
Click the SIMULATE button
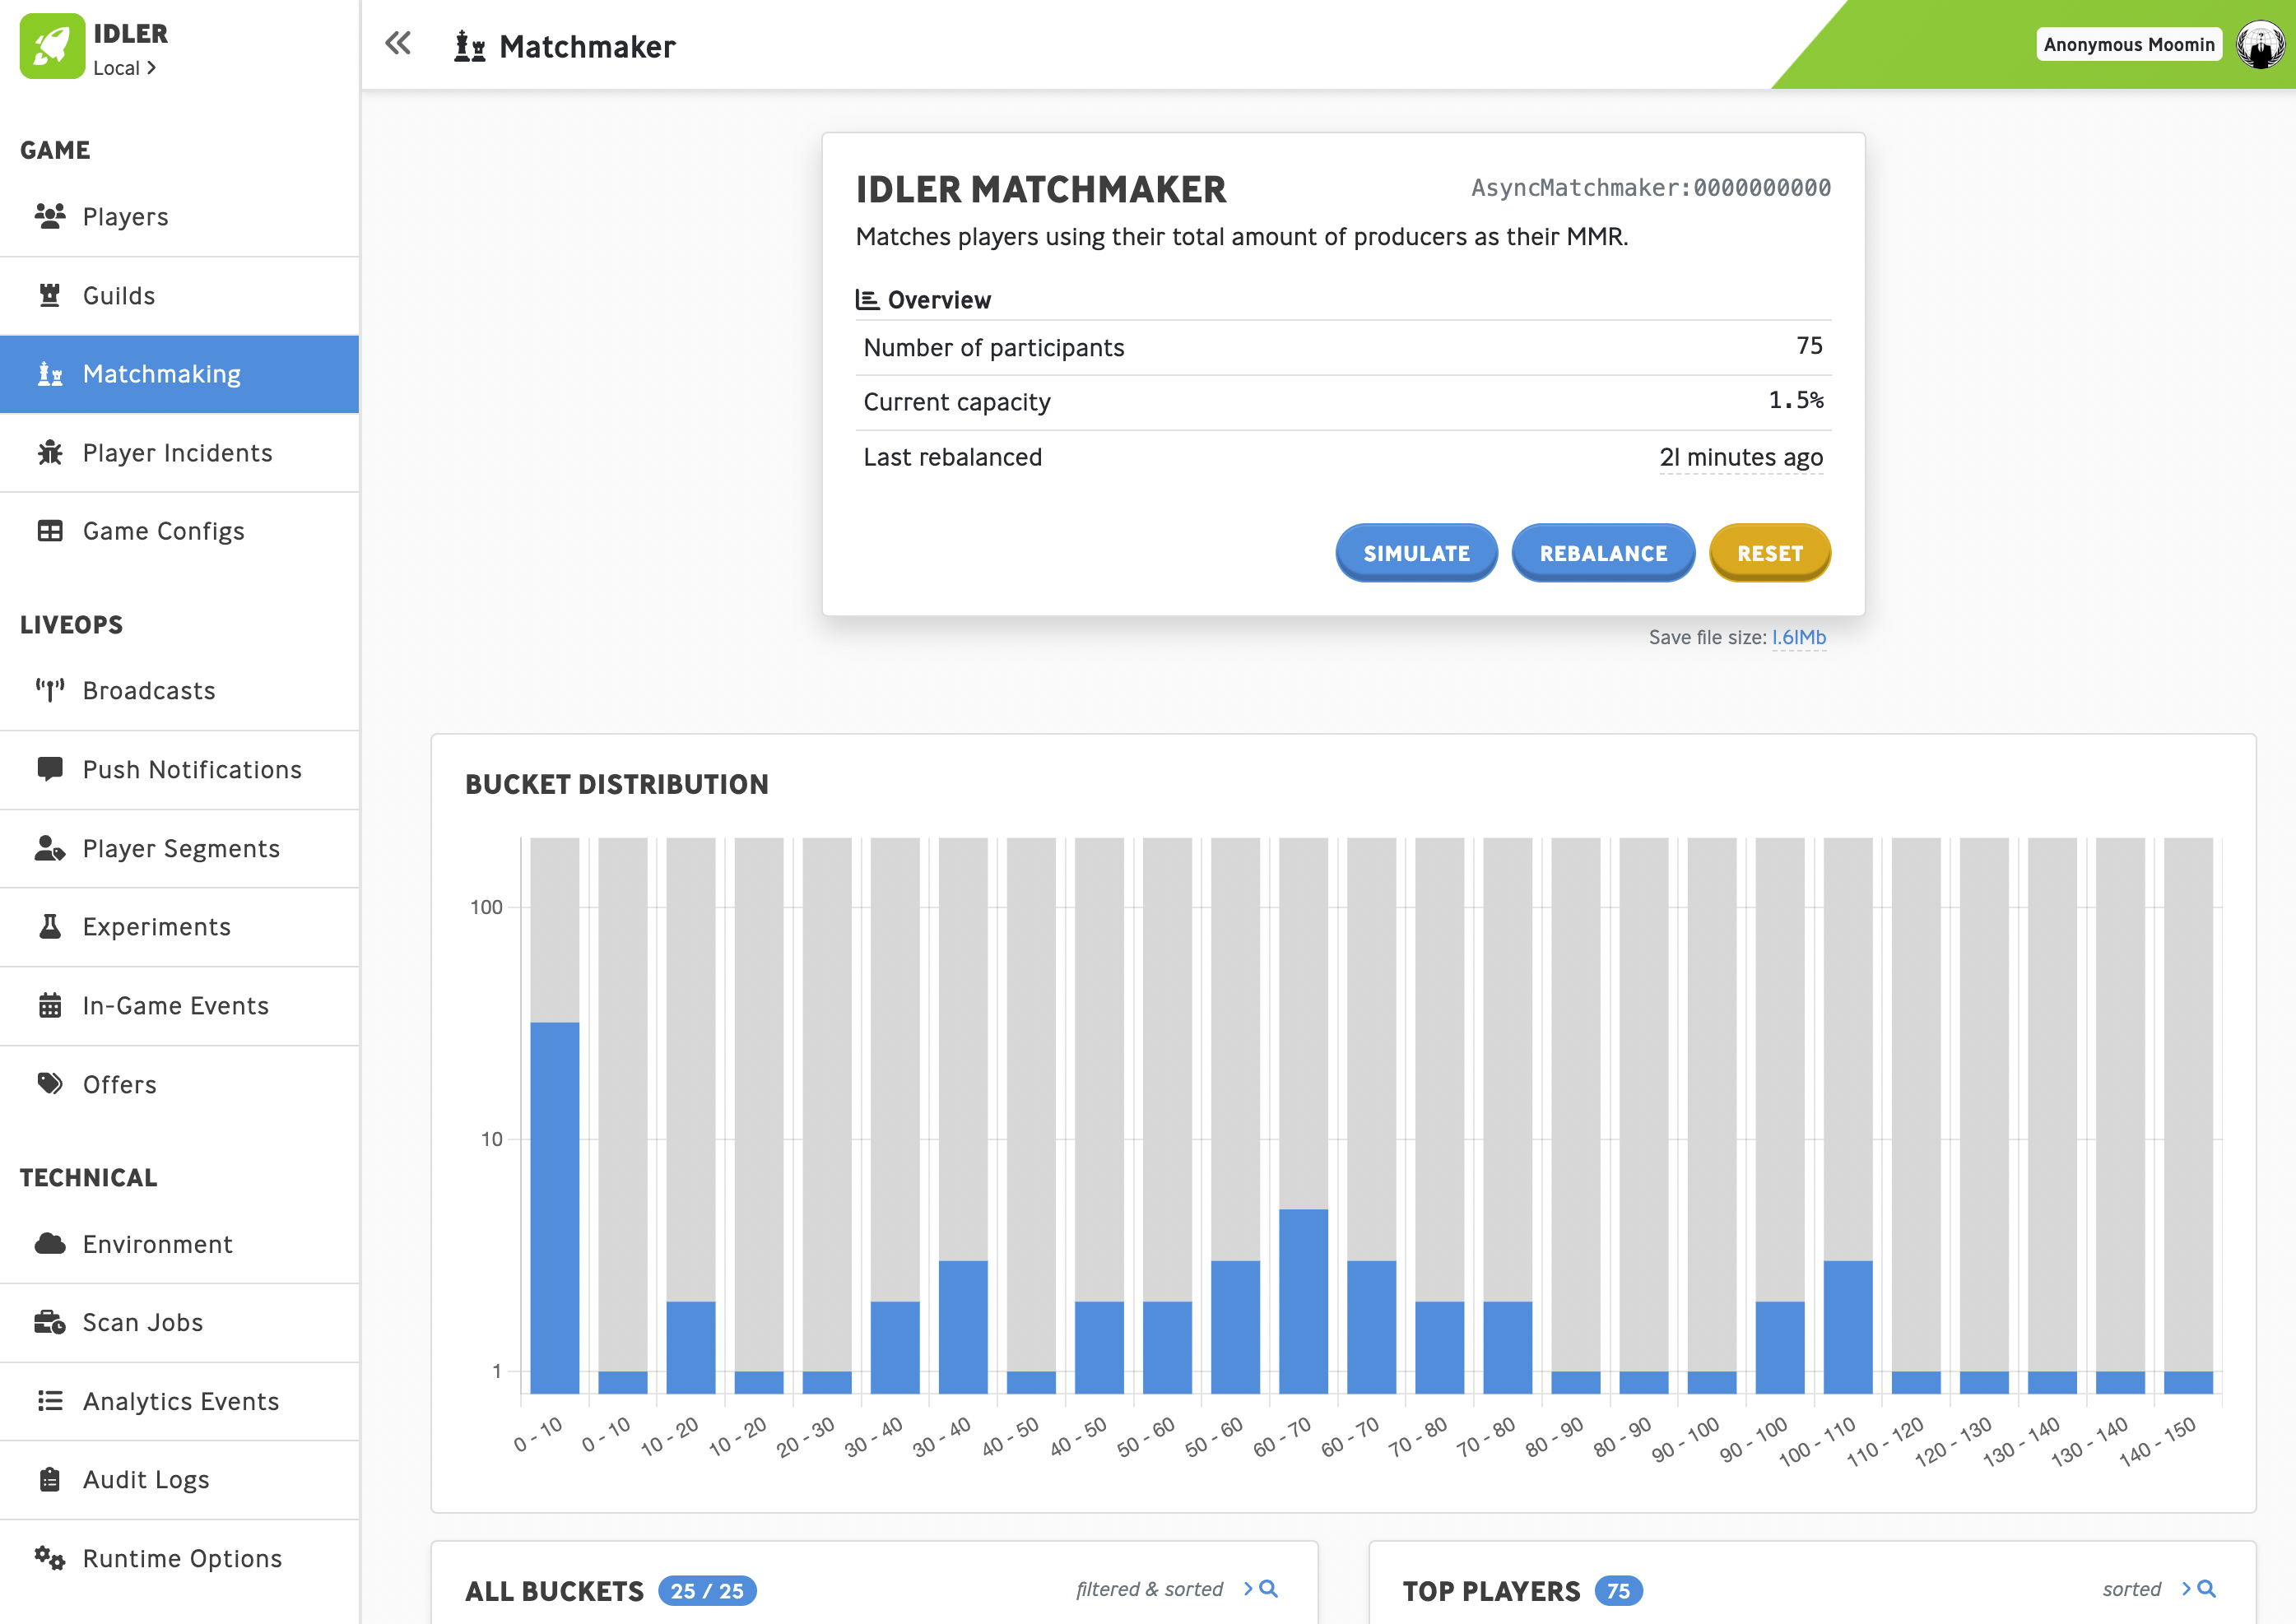[x=1417, y=554]
